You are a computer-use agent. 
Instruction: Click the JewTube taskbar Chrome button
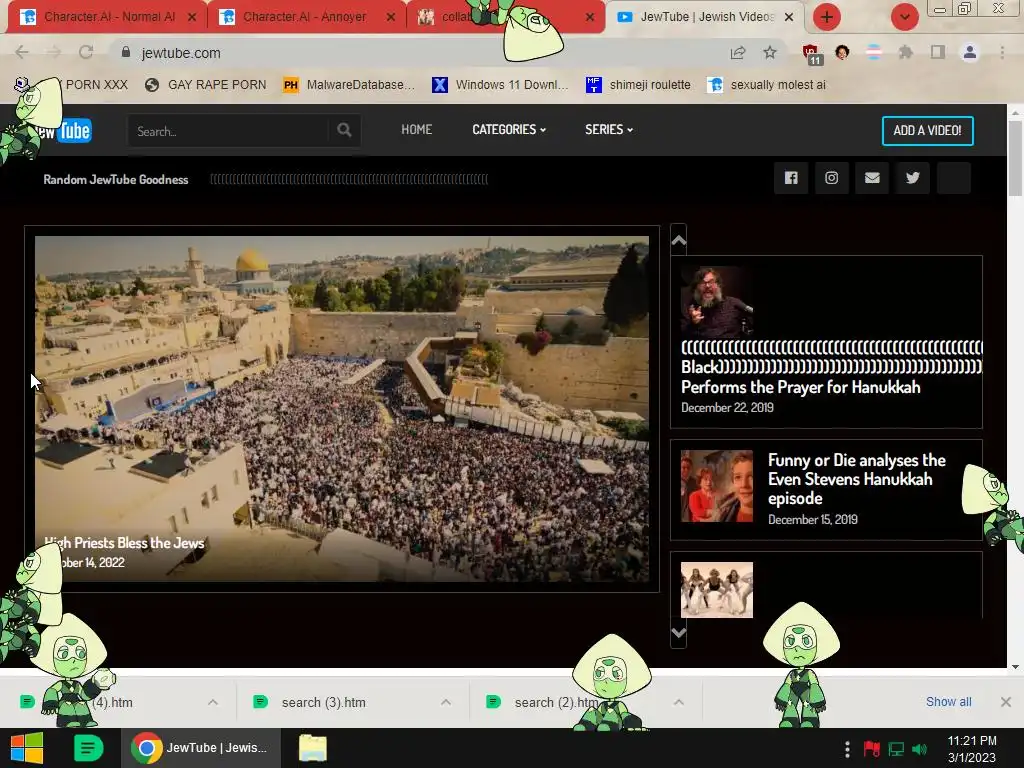pyautogui.click(x=200, y=748)
